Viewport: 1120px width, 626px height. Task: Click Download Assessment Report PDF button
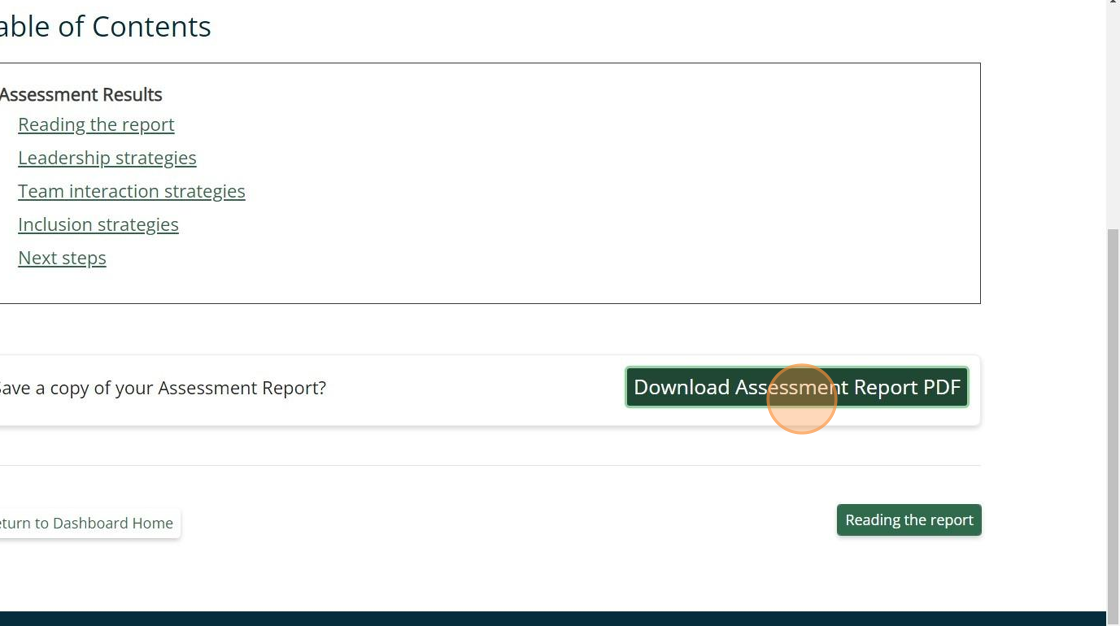796,387
